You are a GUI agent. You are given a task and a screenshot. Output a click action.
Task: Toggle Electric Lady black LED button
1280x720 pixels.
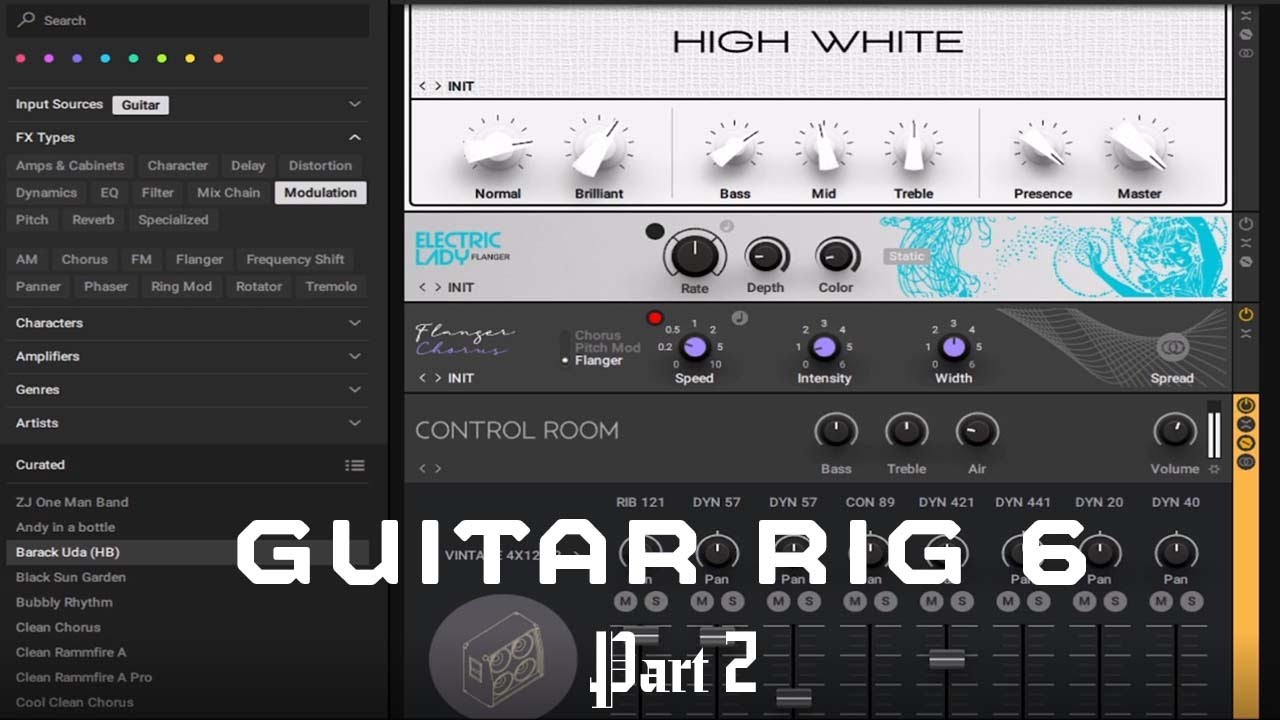(x=655, y=231)
